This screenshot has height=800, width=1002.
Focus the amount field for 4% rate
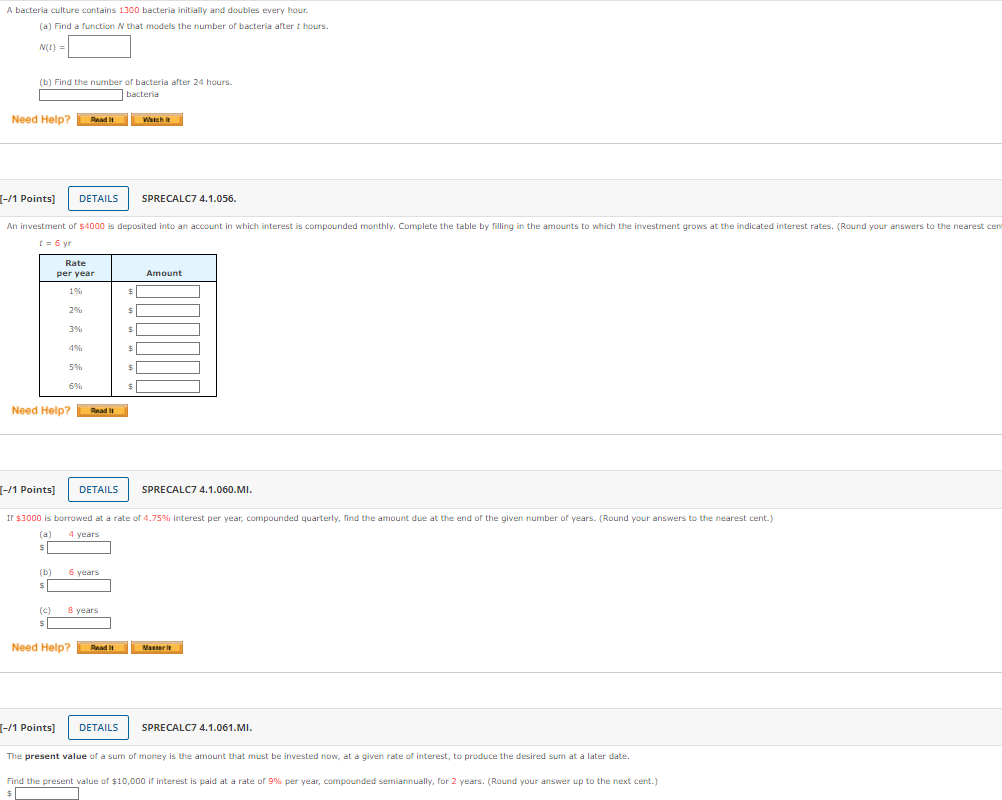click(x=168, y=349)
